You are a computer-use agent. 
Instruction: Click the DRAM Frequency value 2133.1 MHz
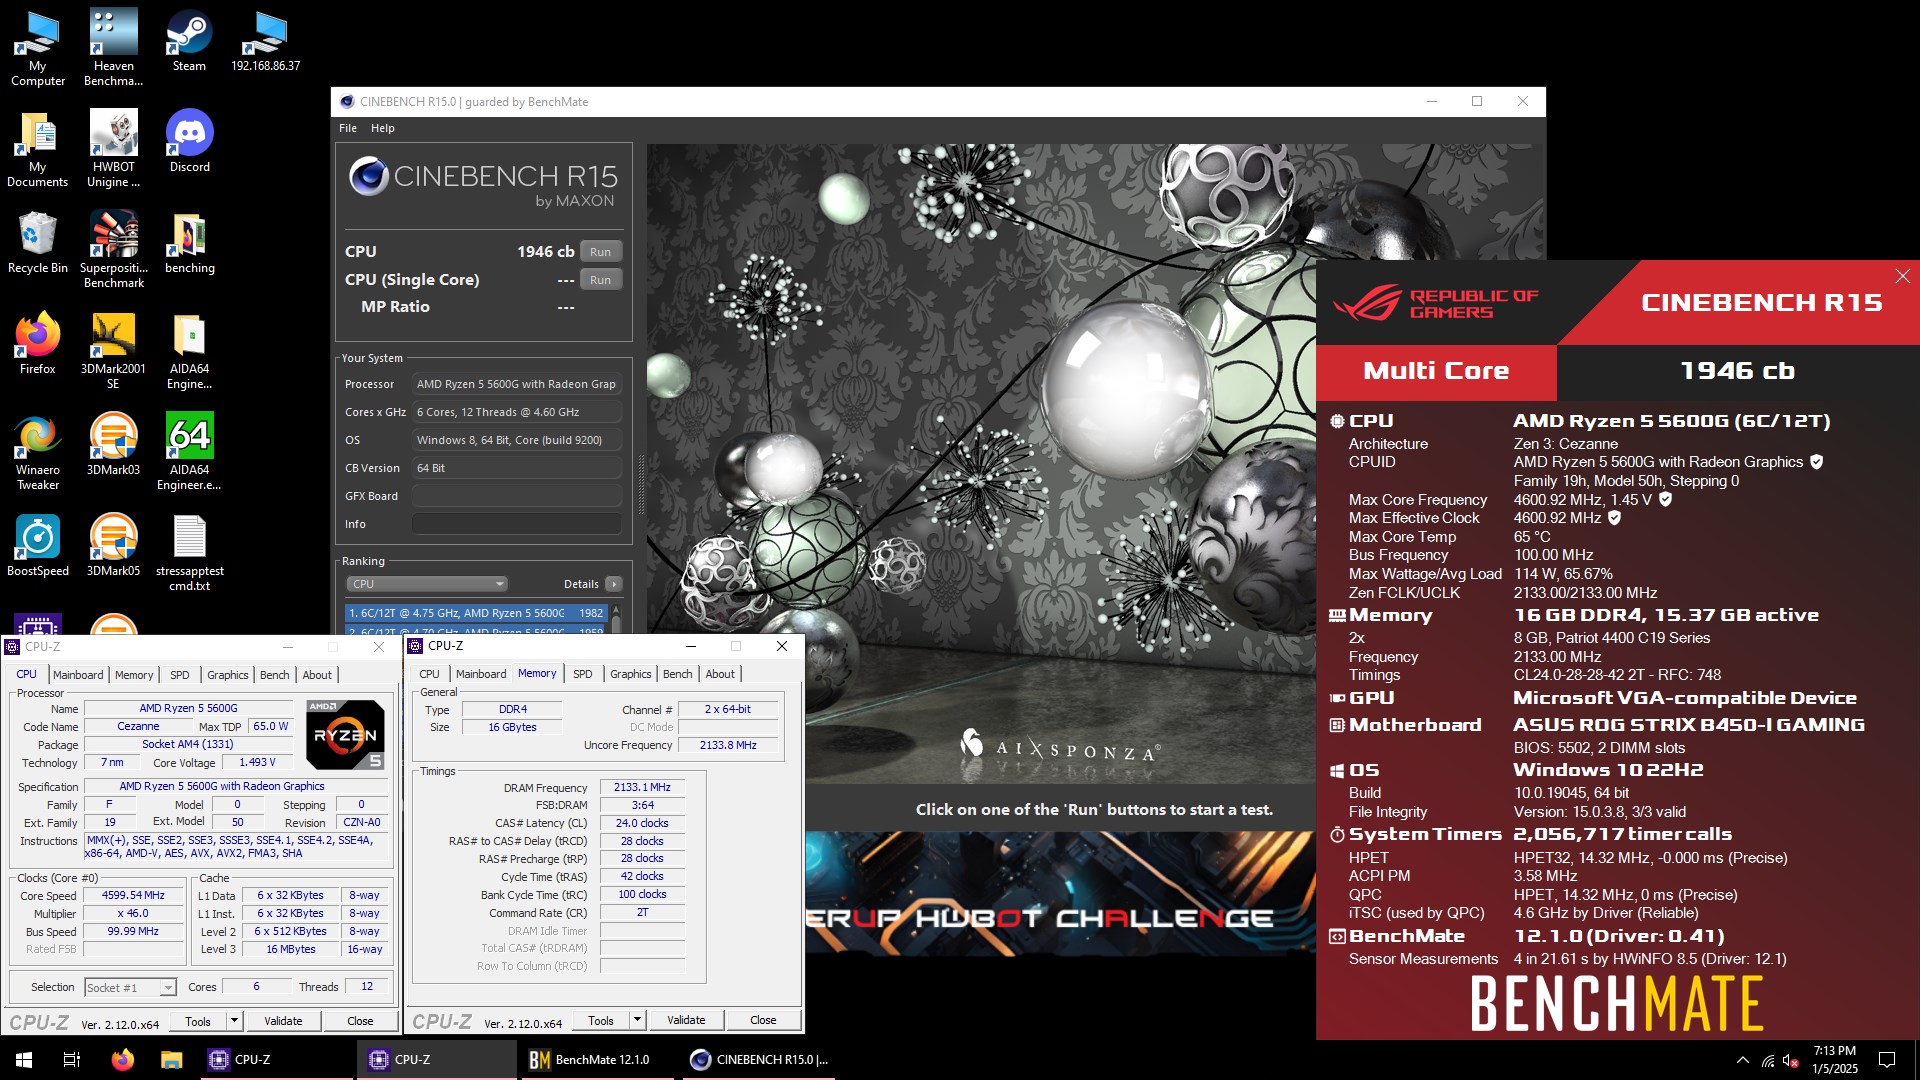642,788
